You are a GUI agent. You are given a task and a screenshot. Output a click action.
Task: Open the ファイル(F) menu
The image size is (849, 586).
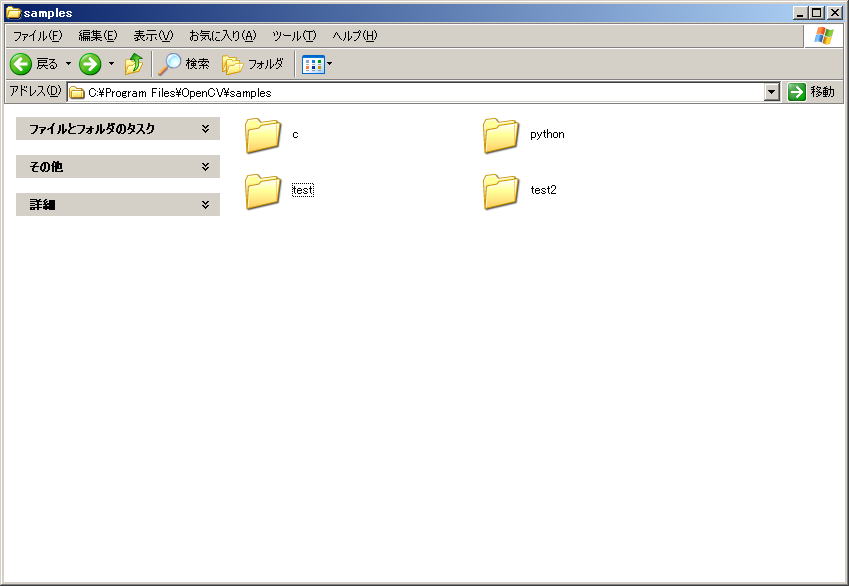(37, 36)
